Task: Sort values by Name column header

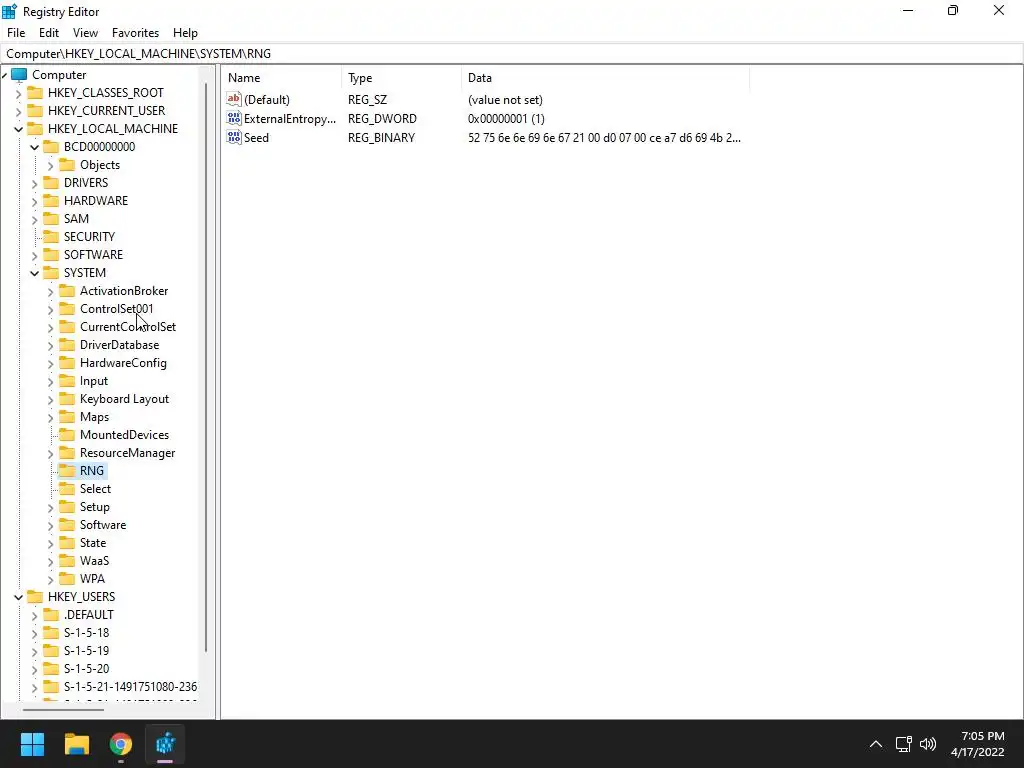Action: pyautogui.click(x=281, y=78)
